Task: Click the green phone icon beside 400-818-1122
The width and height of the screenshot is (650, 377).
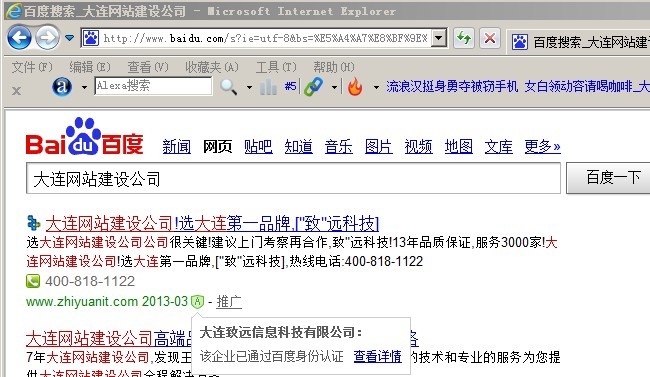Action: coord(33,281)
